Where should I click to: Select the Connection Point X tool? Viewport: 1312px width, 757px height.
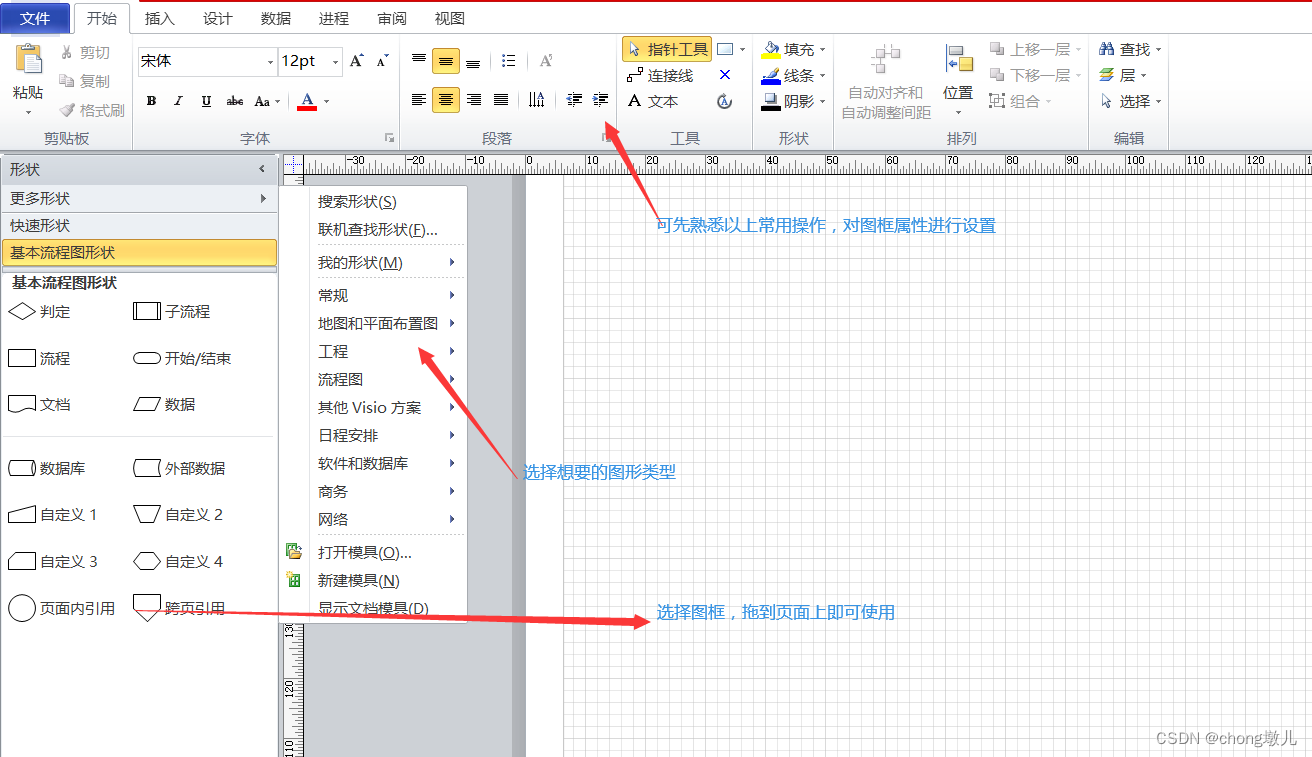725,75
